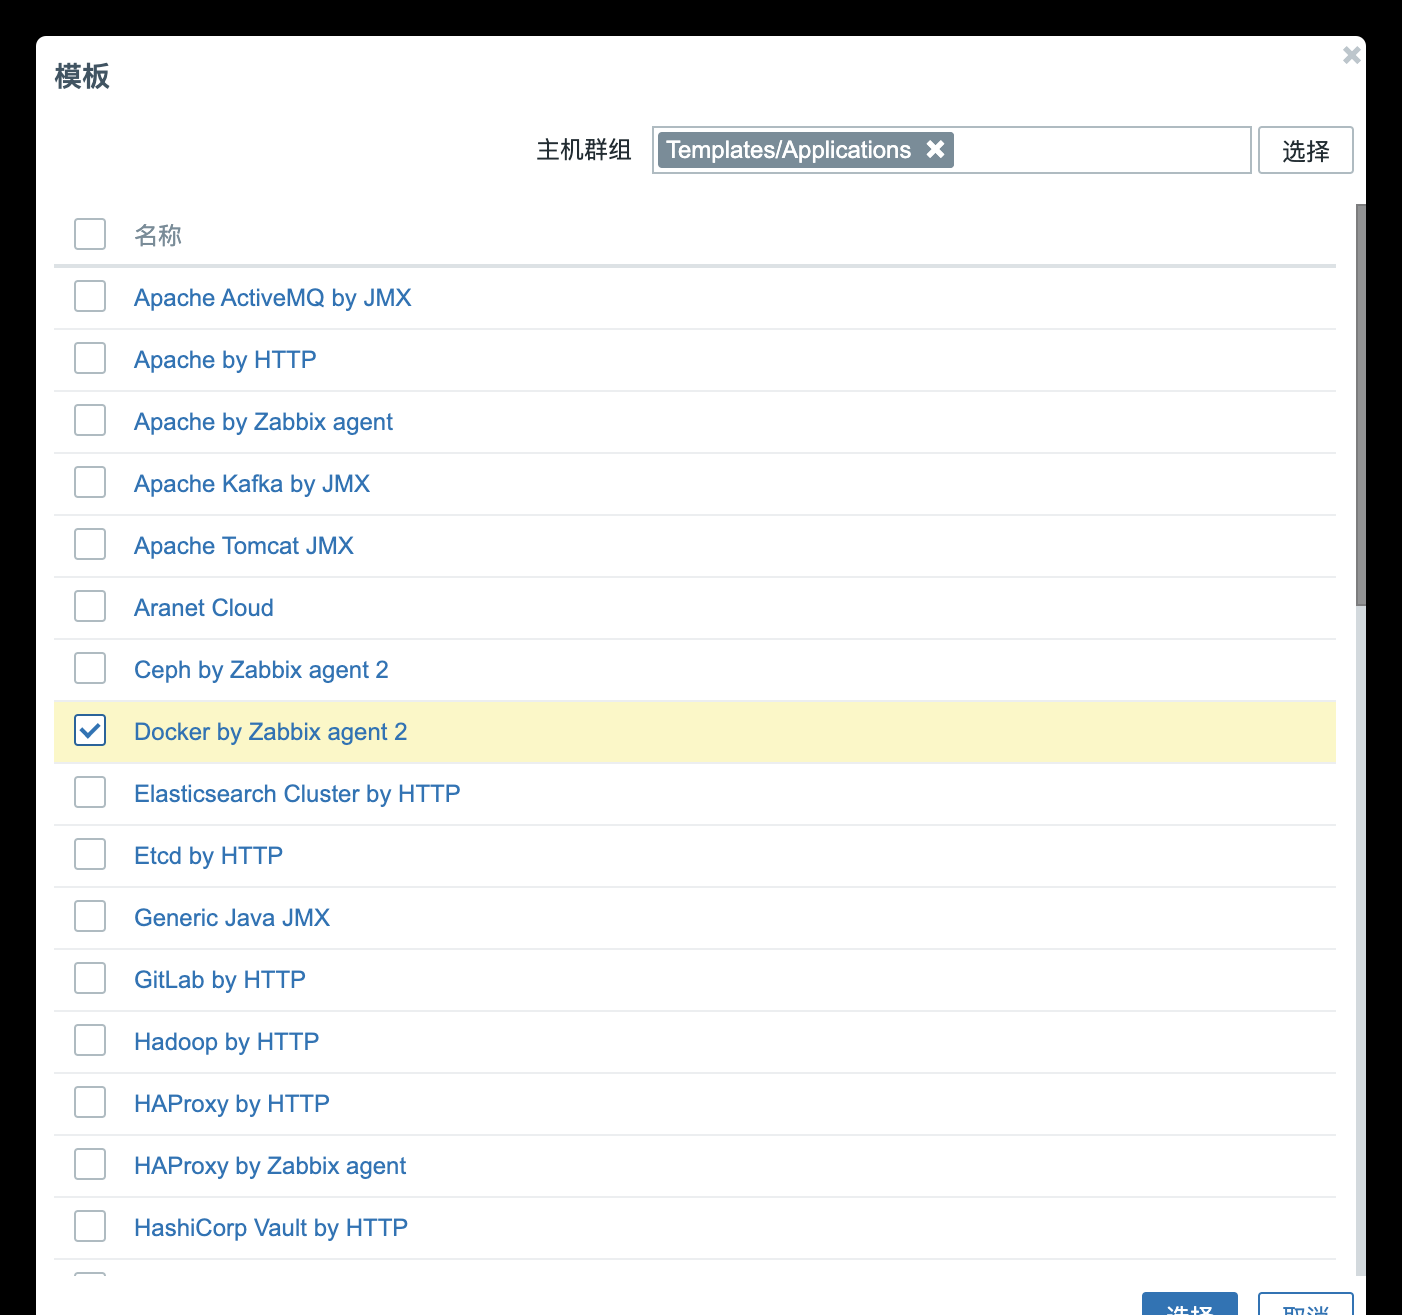Open the HAProxy by HTTP link
1402x1315 pixels.
coord(232,1104)
